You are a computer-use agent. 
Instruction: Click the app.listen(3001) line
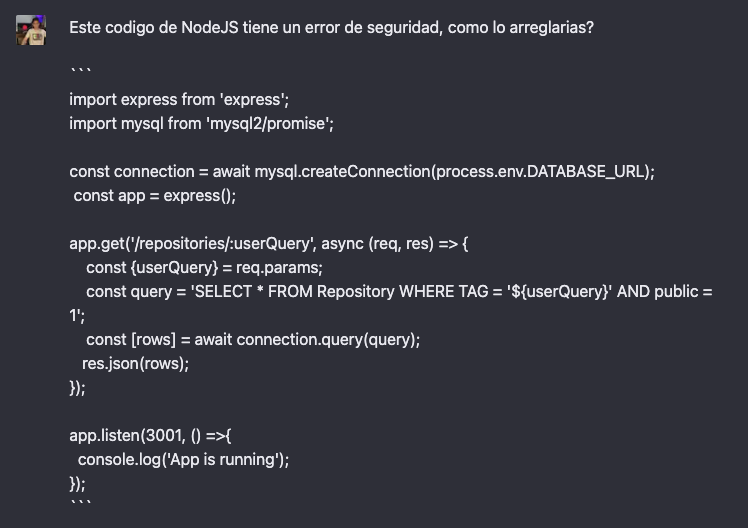coord(150,435)
